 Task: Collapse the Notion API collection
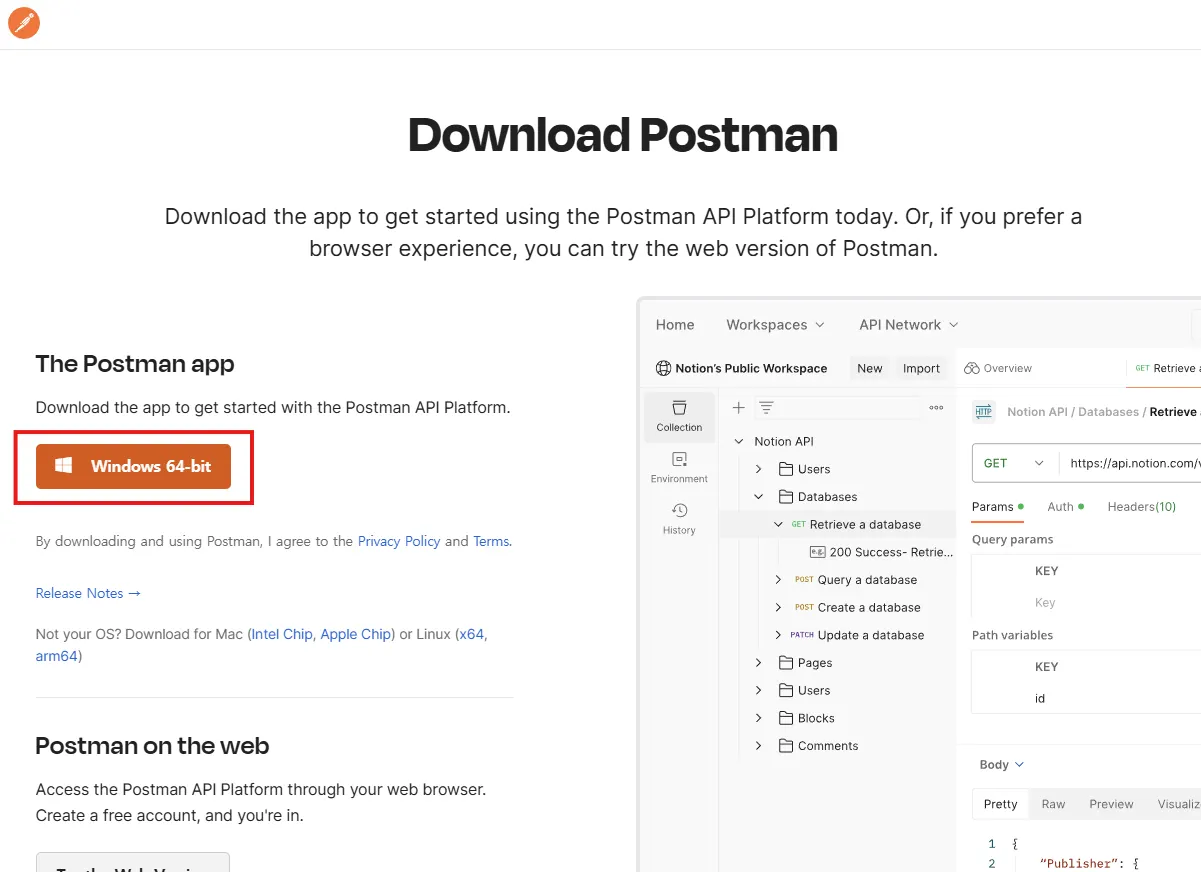pos(739,441)
